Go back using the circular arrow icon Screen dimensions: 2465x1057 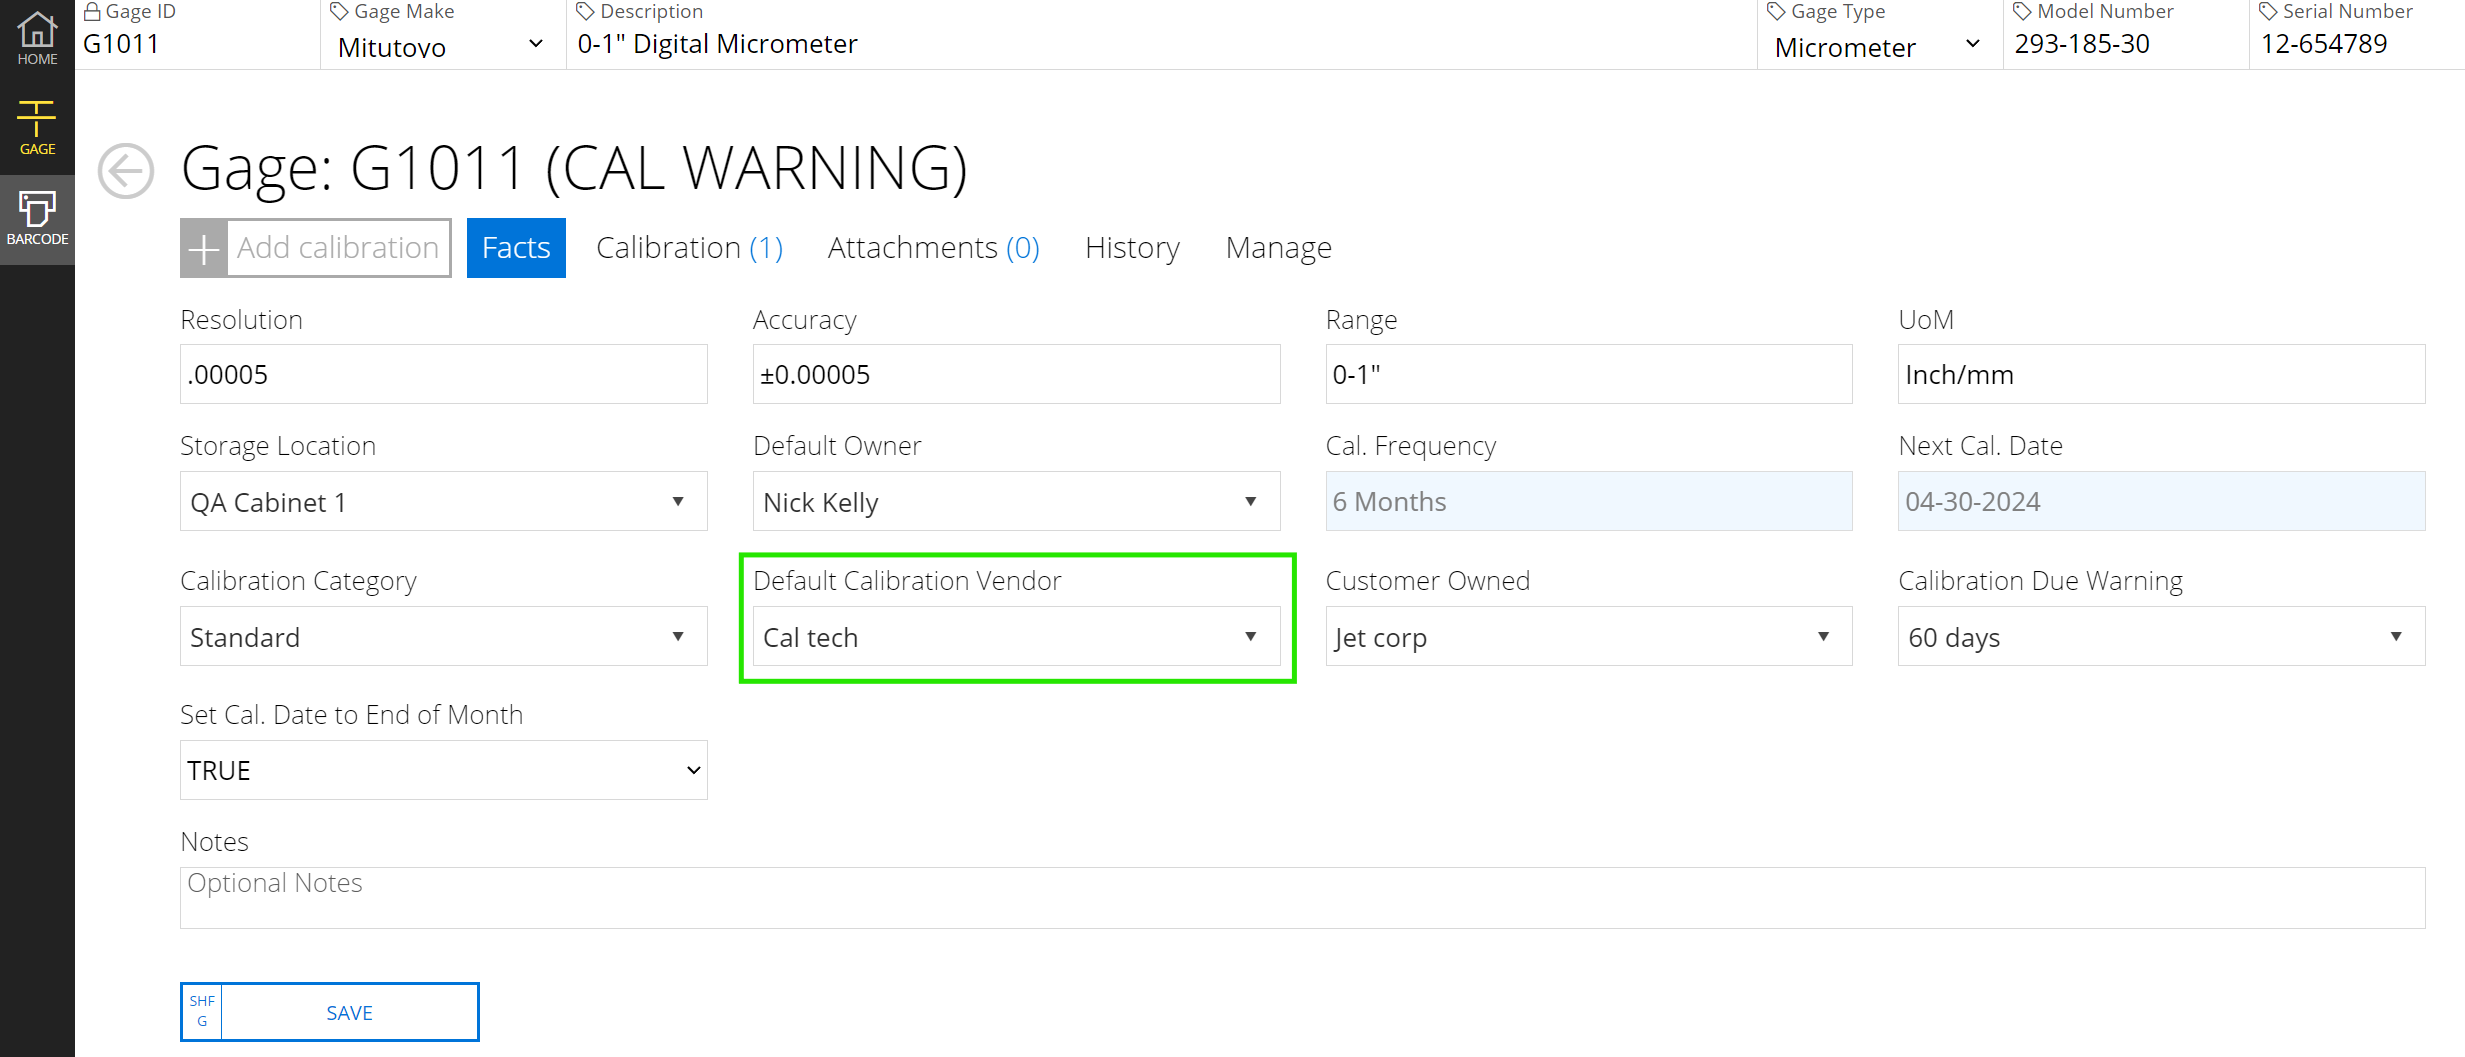coord(126,171)
